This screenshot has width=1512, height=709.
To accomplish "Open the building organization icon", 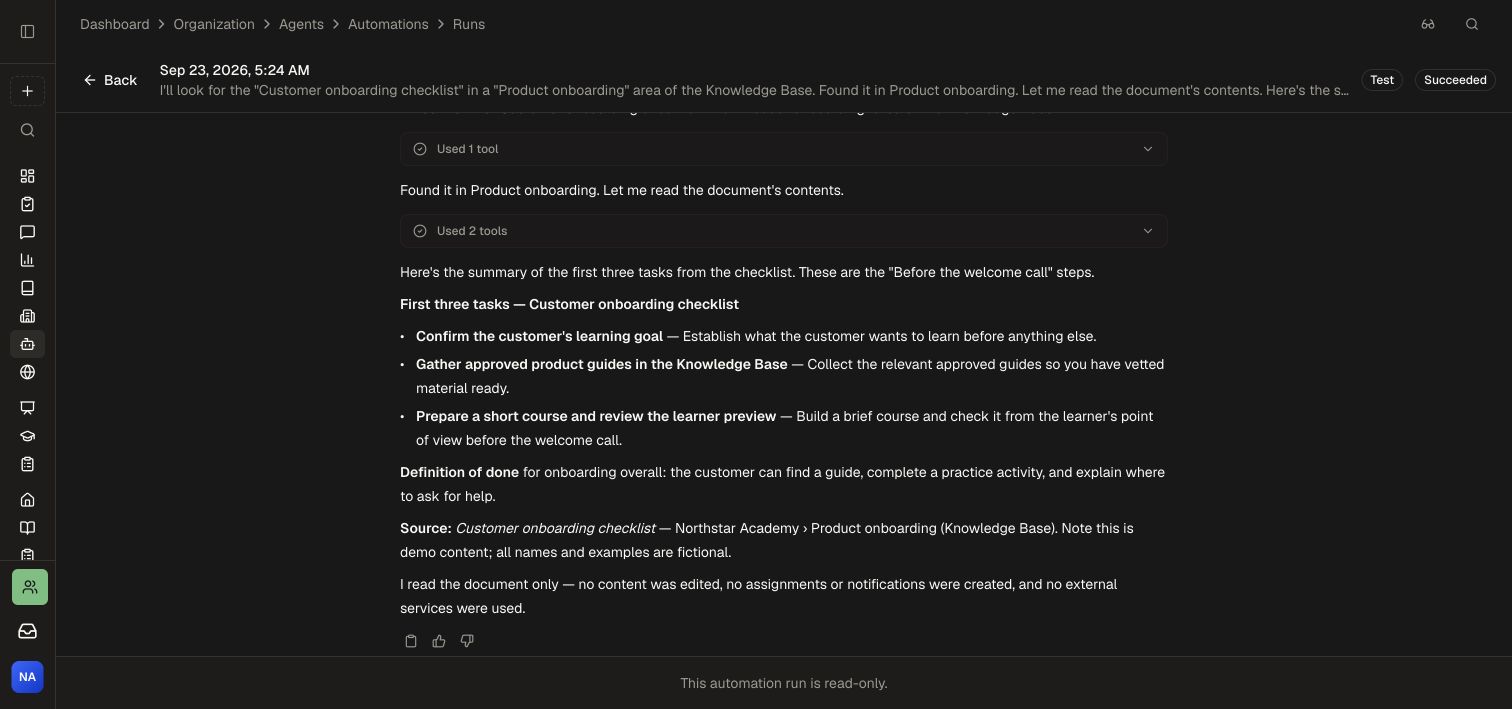I will coord(28,316).
